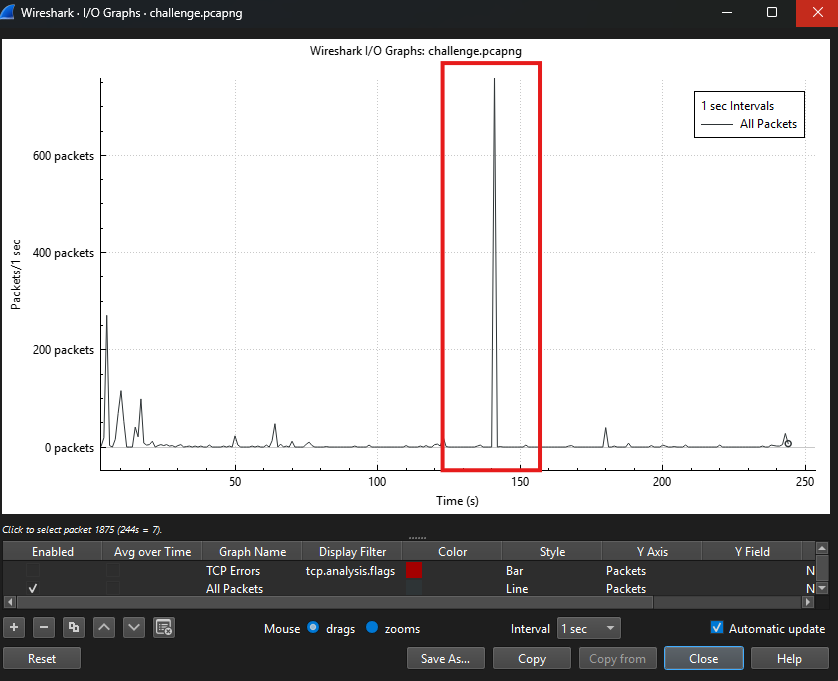Select the Mouse zooms radio button
This screenshot has width=838, height=681.
tap(372, 627)
